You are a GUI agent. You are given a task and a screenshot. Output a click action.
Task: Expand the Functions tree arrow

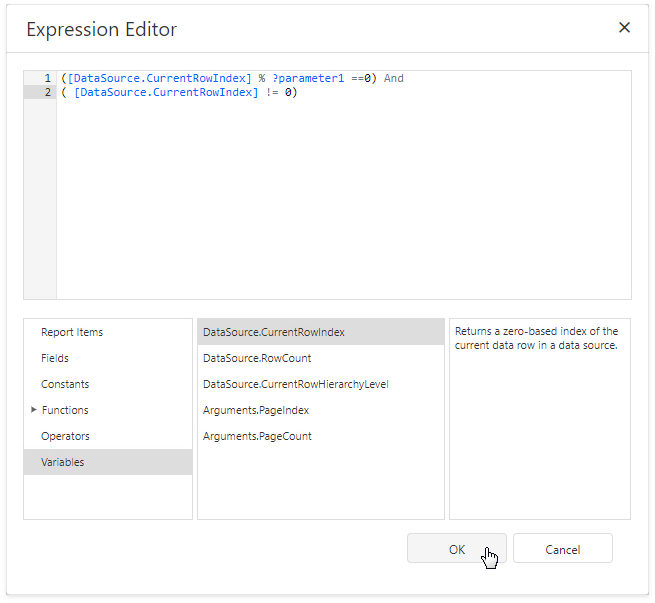[x=34, y=410]
